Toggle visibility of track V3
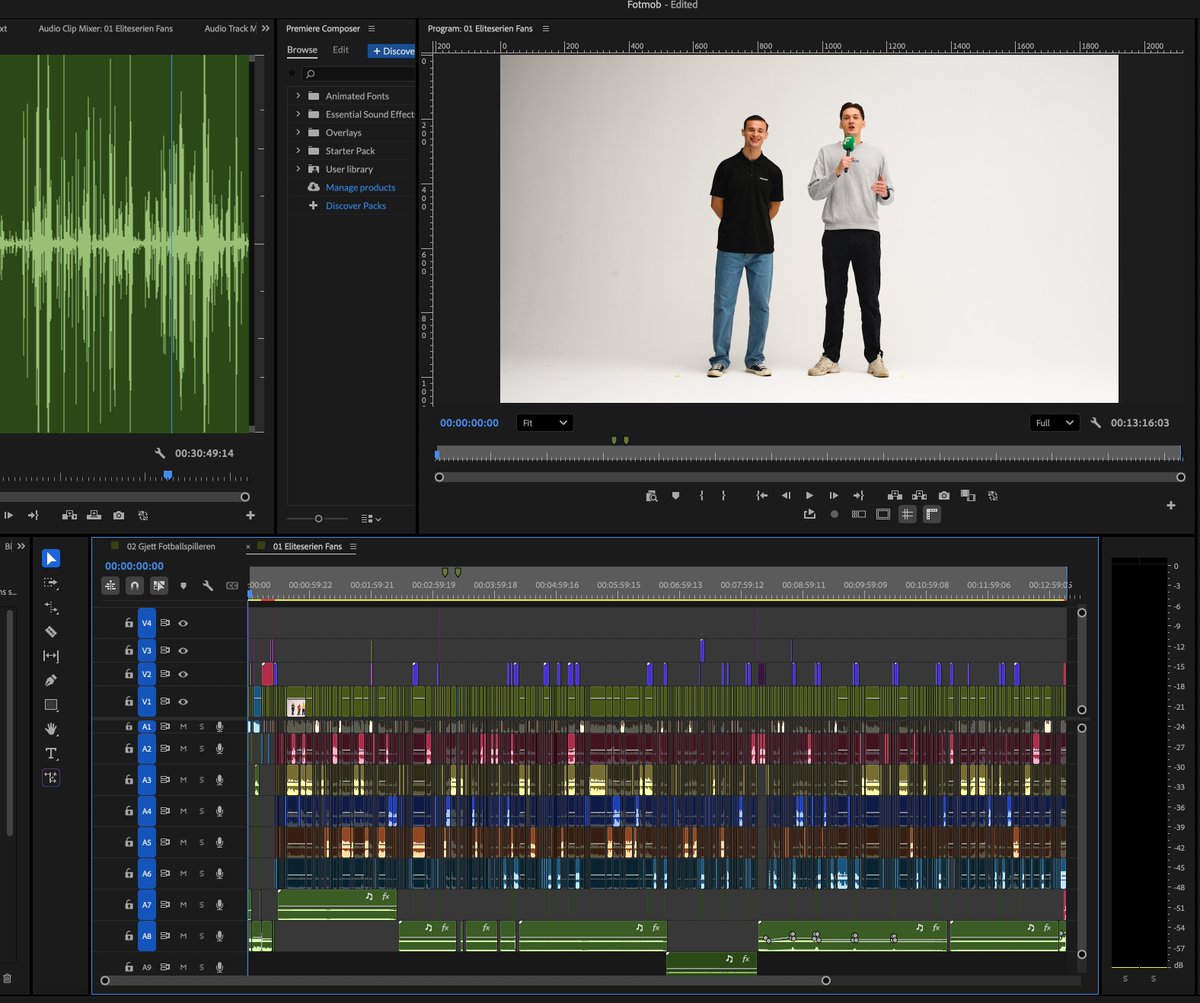This screenshot has height=1003, width=1200. coord(183,650)
